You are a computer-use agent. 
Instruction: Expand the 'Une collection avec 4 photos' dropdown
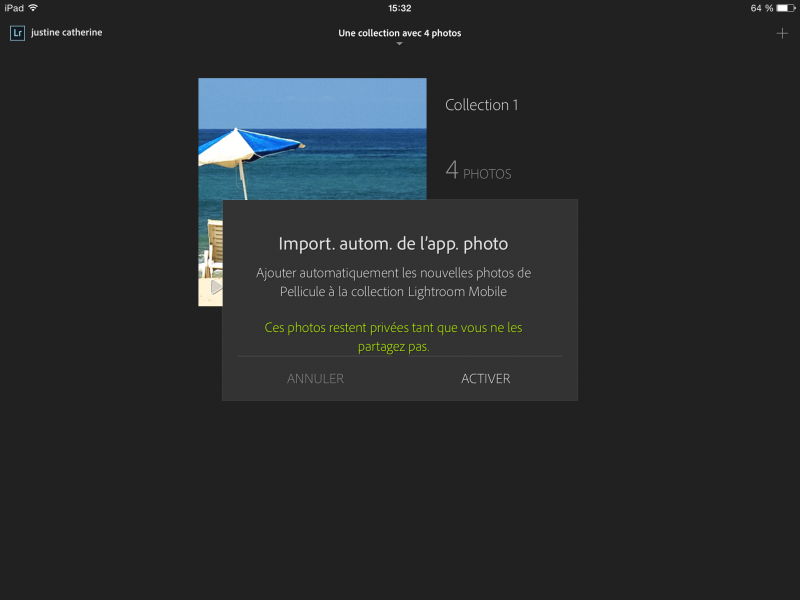(x=399, y=33)
